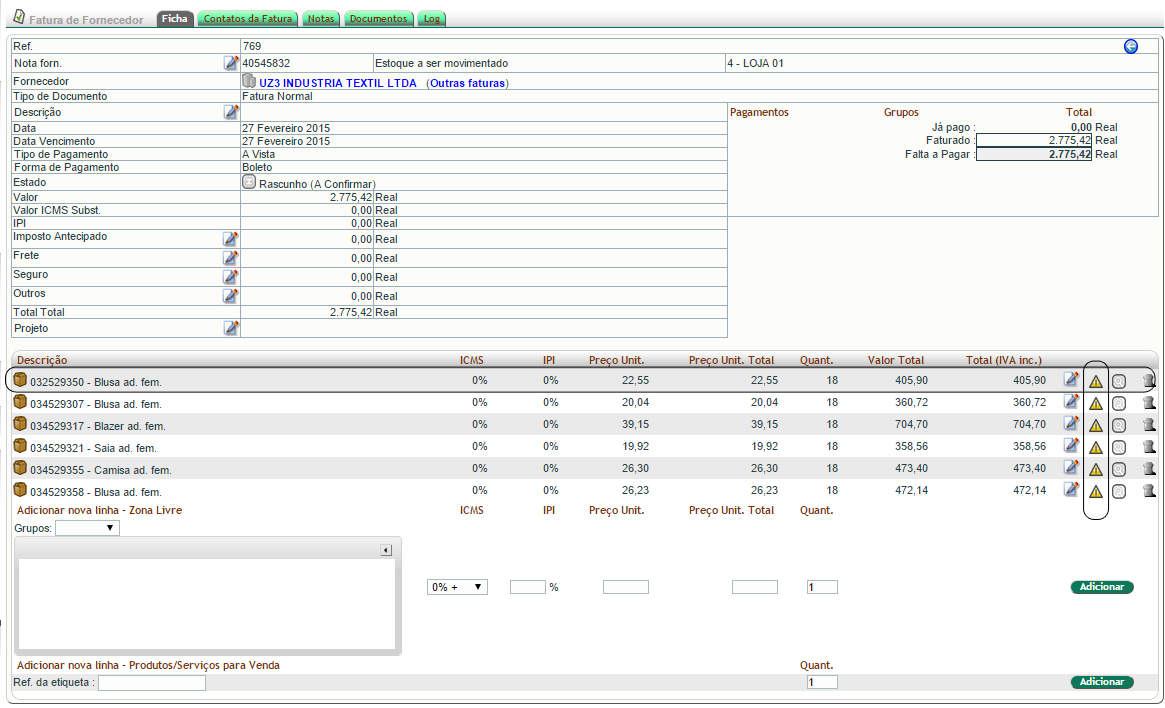Click the Outras faturas link

point(467,83)
